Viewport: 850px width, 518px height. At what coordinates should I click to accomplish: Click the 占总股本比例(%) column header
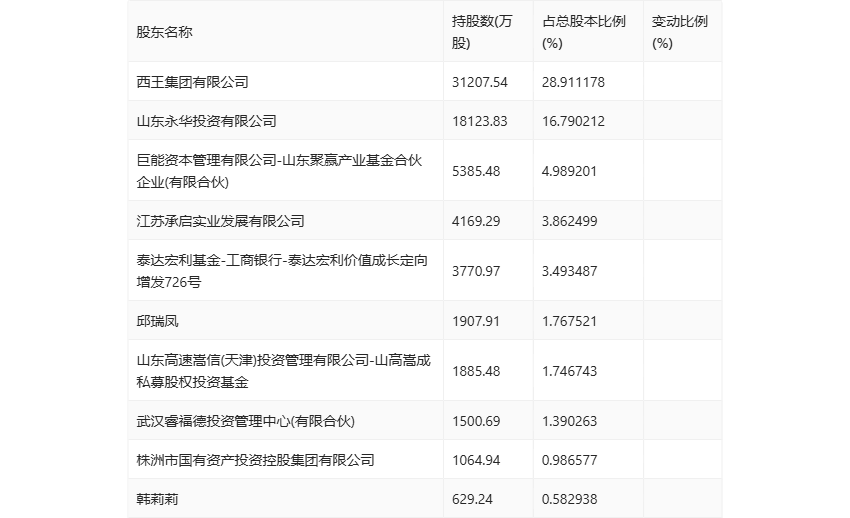(x=583, y=33)
